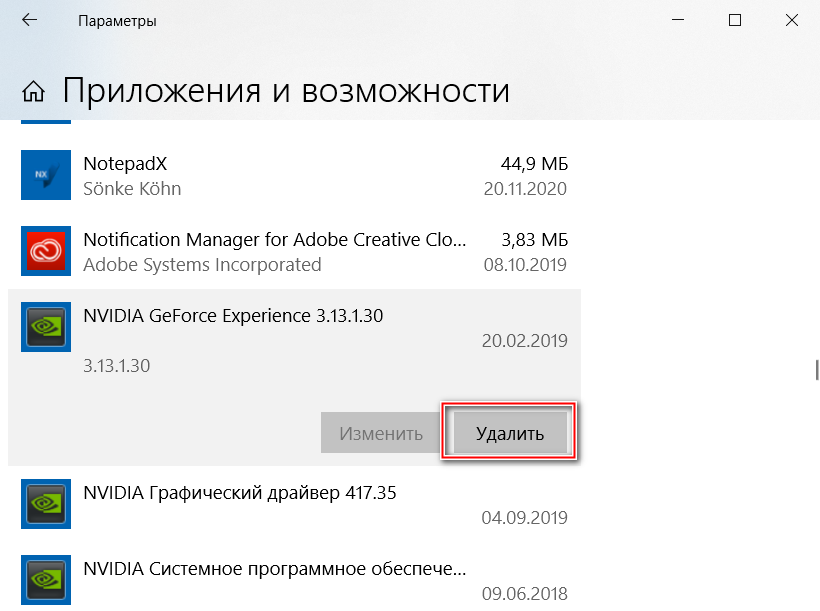Image resolution: width=820 pixels, height=611 pixels.
Task: Maximize the Параметры window
Action: pyautogui.click(x=735, y=20)
